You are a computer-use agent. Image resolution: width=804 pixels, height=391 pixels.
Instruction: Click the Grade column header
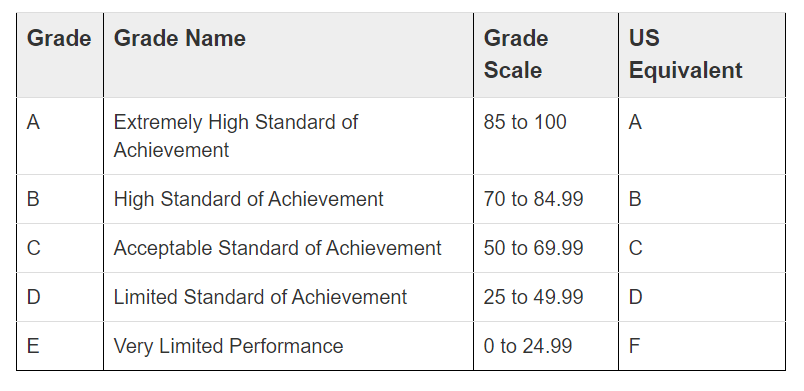pos(59,55)
